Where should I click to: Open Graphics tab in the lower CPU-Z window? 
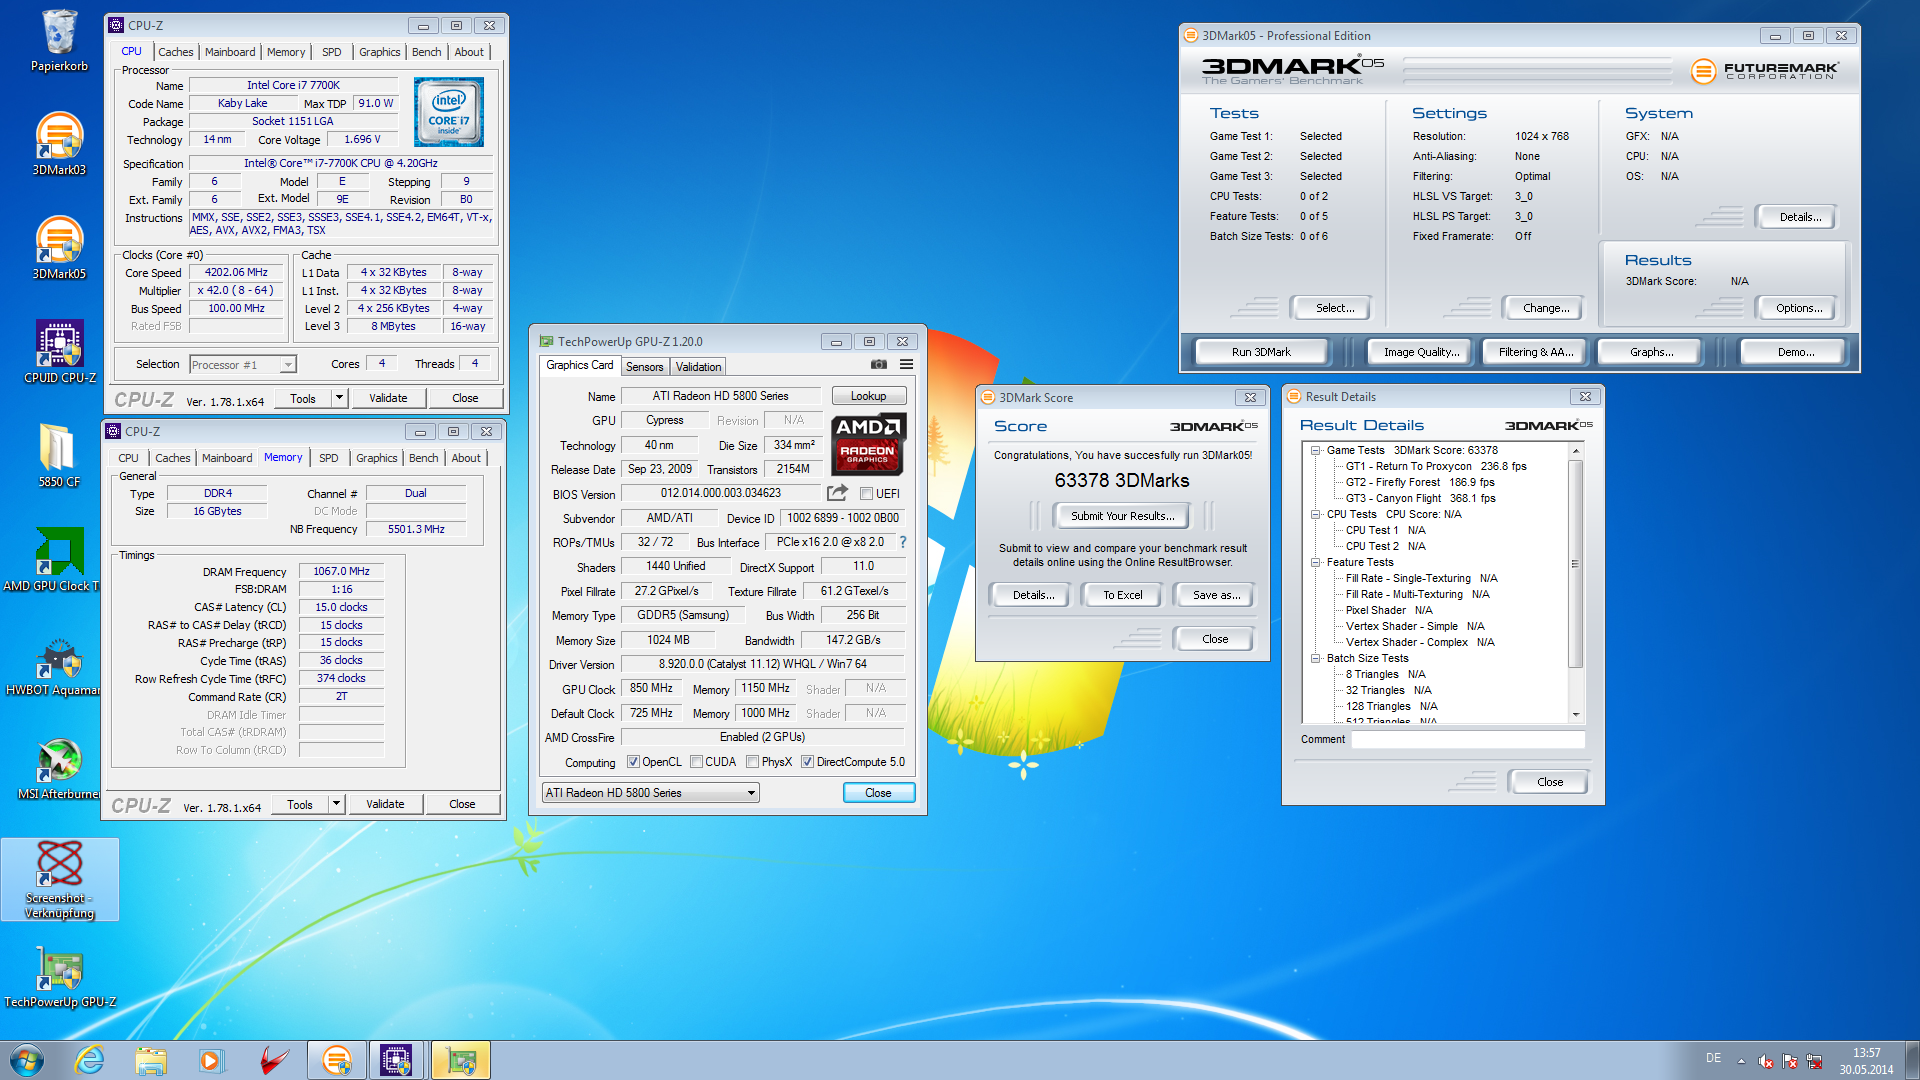[x=376, y=458]
